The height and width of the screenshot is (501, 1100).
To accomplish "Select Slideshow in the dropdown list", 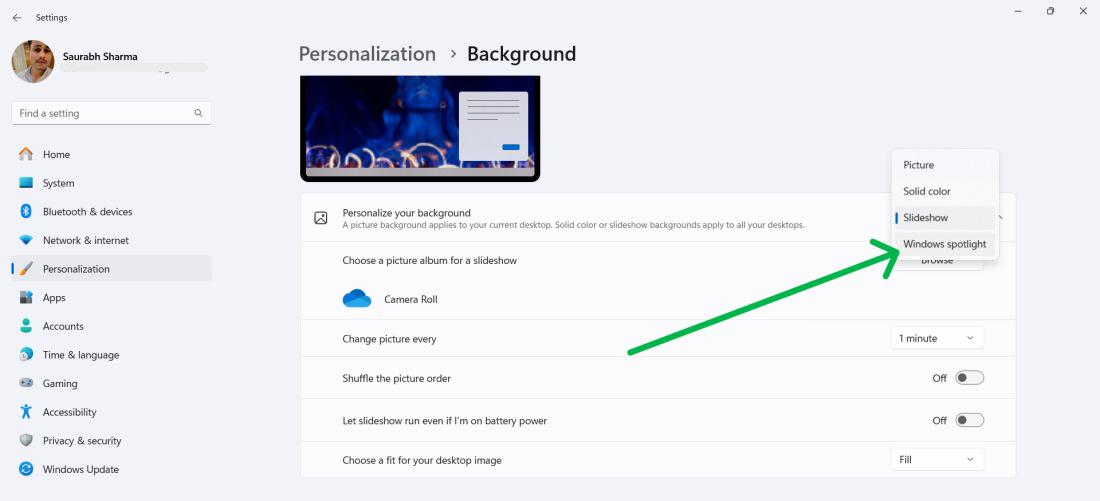I will tap(945, 218).
